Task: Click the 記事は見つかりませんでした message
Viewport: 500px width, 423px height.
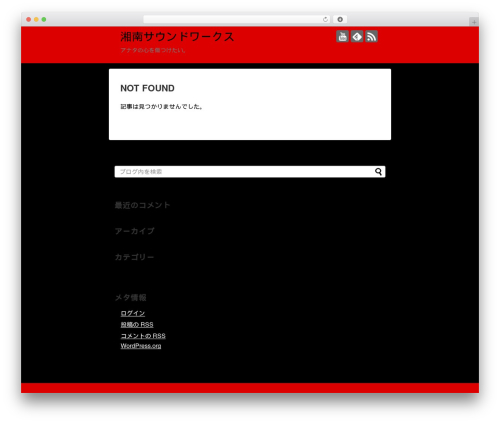Action: point(162,107)
